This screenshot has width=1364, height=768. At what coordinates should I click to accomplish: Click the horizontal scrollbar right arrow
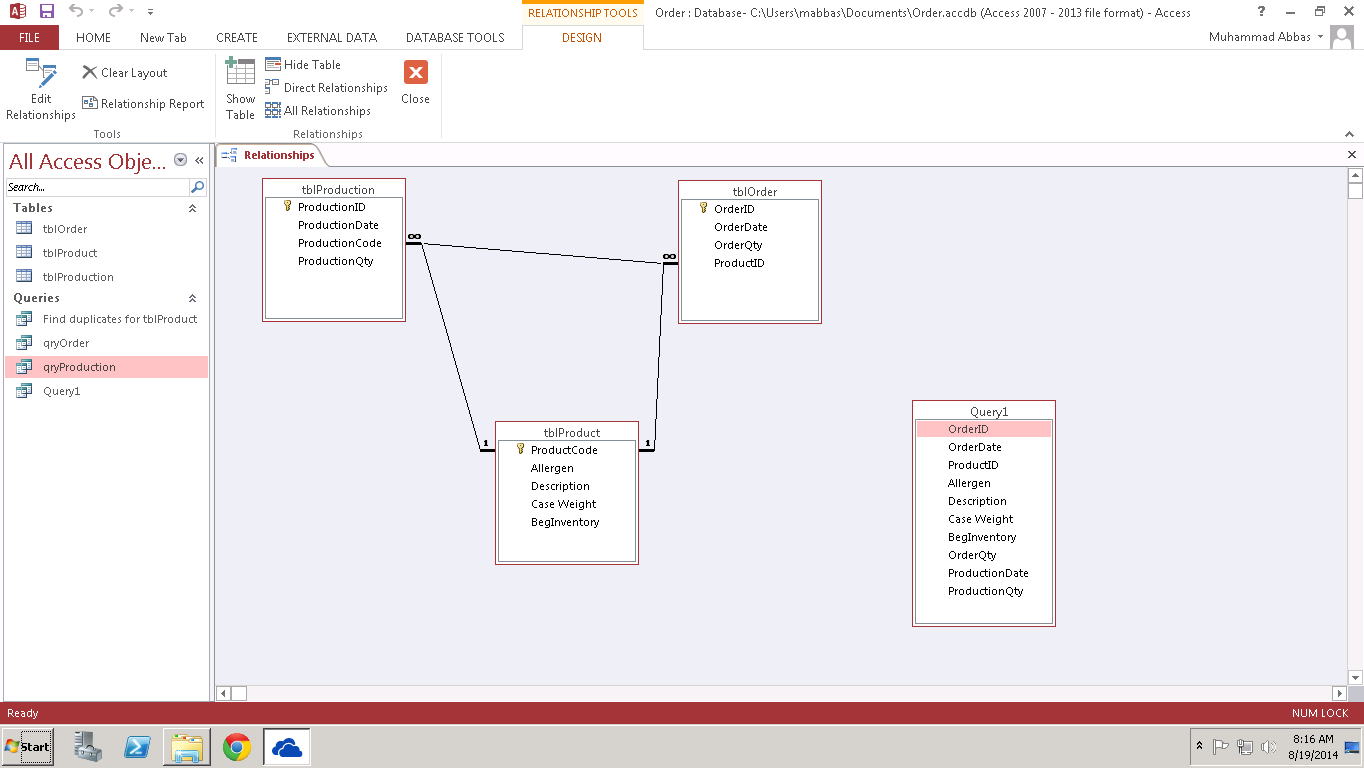(1340, 693)
